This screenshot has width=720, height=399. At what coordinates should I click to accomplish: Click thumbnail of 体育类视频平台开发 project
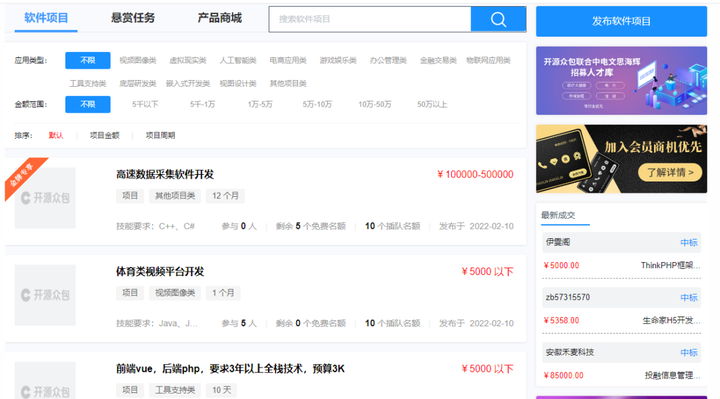pos(45,295)
